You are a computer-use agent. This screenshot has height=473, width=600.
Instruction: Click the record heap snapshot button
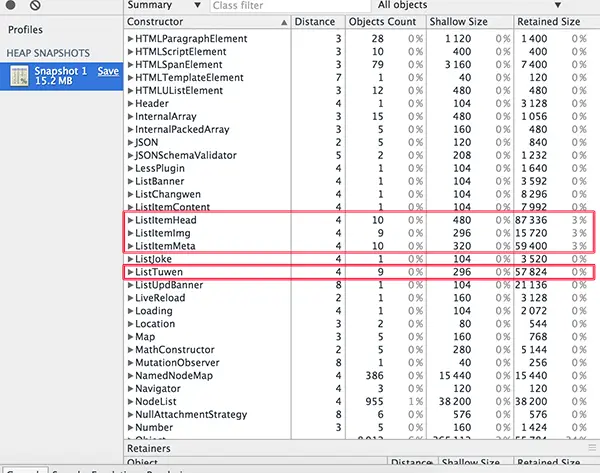(10, 5)
